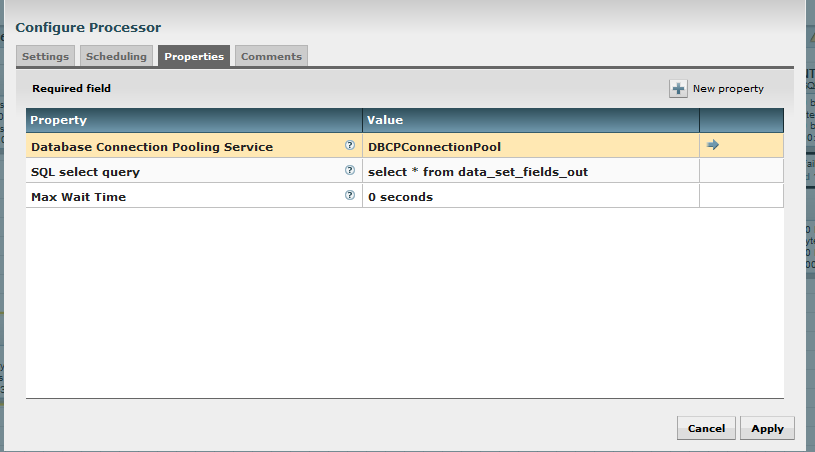Open the Scheduling tab
The height and width of the screenshot is (452, 815).
[116, 57]
